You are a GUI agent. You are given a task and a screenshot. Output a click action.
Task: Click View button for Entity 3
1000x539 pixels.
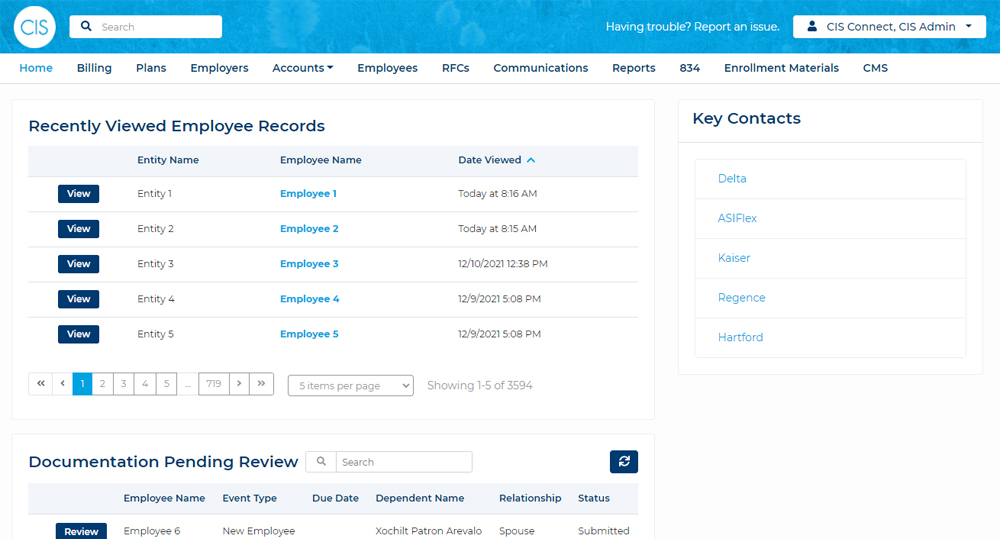[78, 264]
